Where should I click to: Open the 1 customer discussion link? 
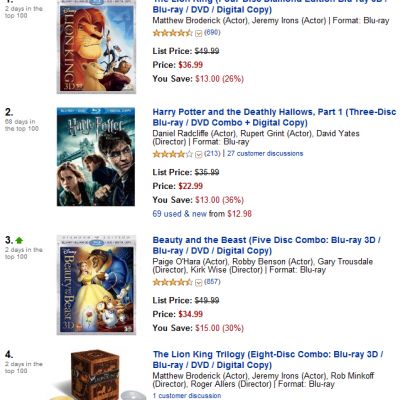tap(187, 396)
